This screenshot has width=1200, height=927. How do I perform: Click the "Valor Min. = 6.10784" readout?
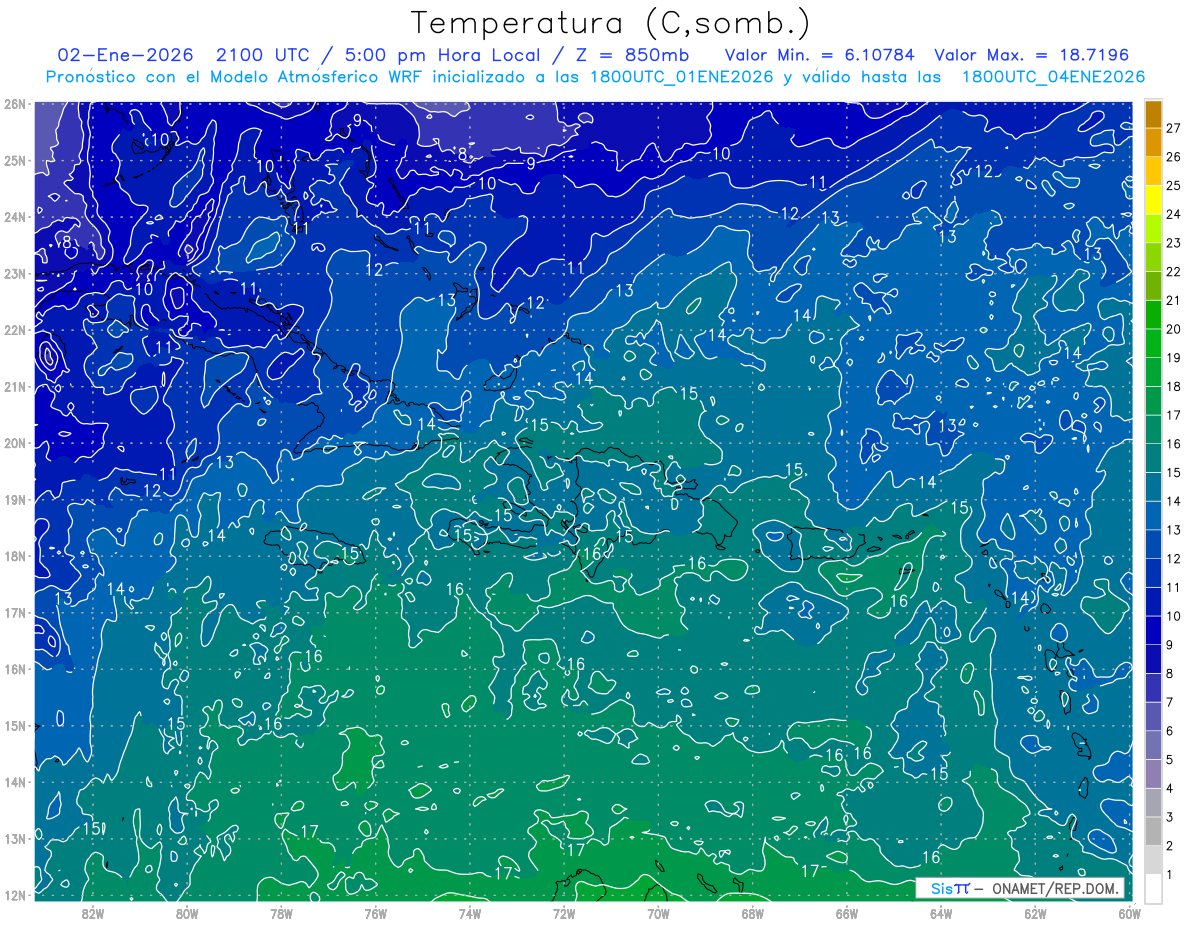coord(820,55)
